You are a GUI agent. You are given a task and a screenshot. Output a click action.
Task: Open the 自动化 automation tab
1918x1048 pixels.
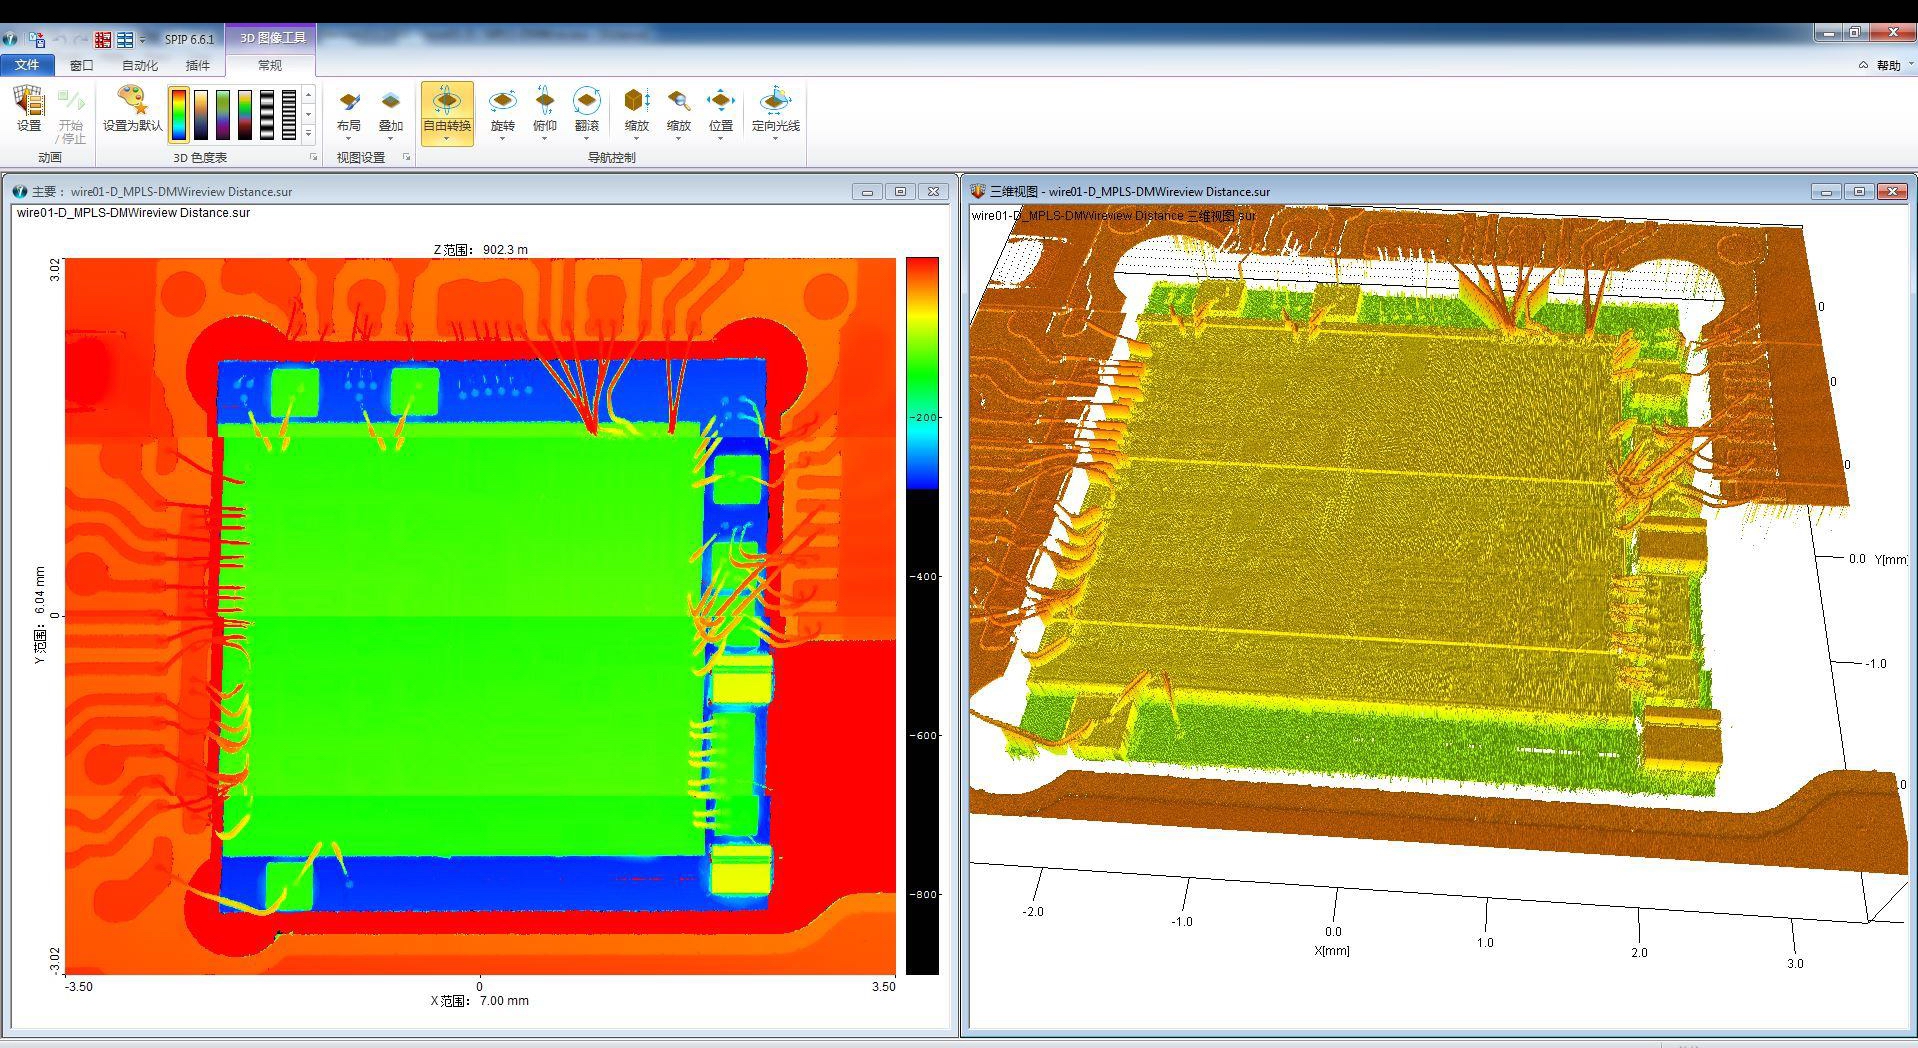(140, 65)
